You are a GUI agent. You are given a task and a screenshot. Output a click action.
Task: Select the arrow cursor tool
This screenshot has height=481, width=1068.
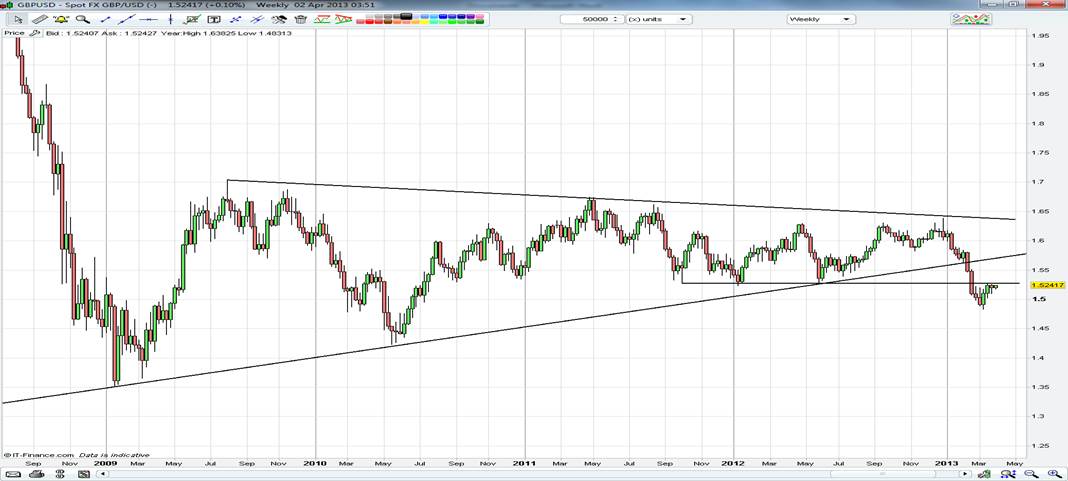pos(18,19)
